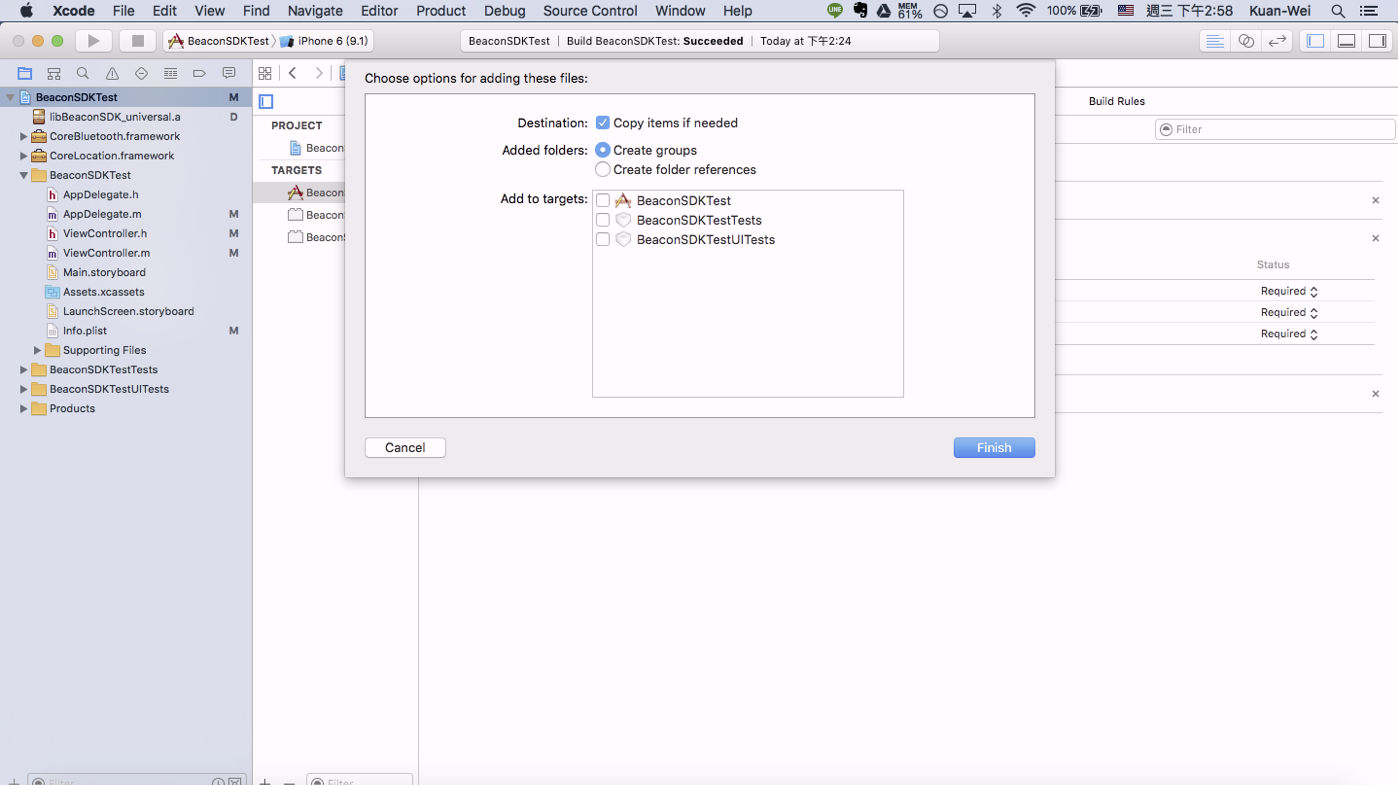This screenshot has height=785, width=1398.
Task: Open the related items grid menu
Action: point(265,73)
